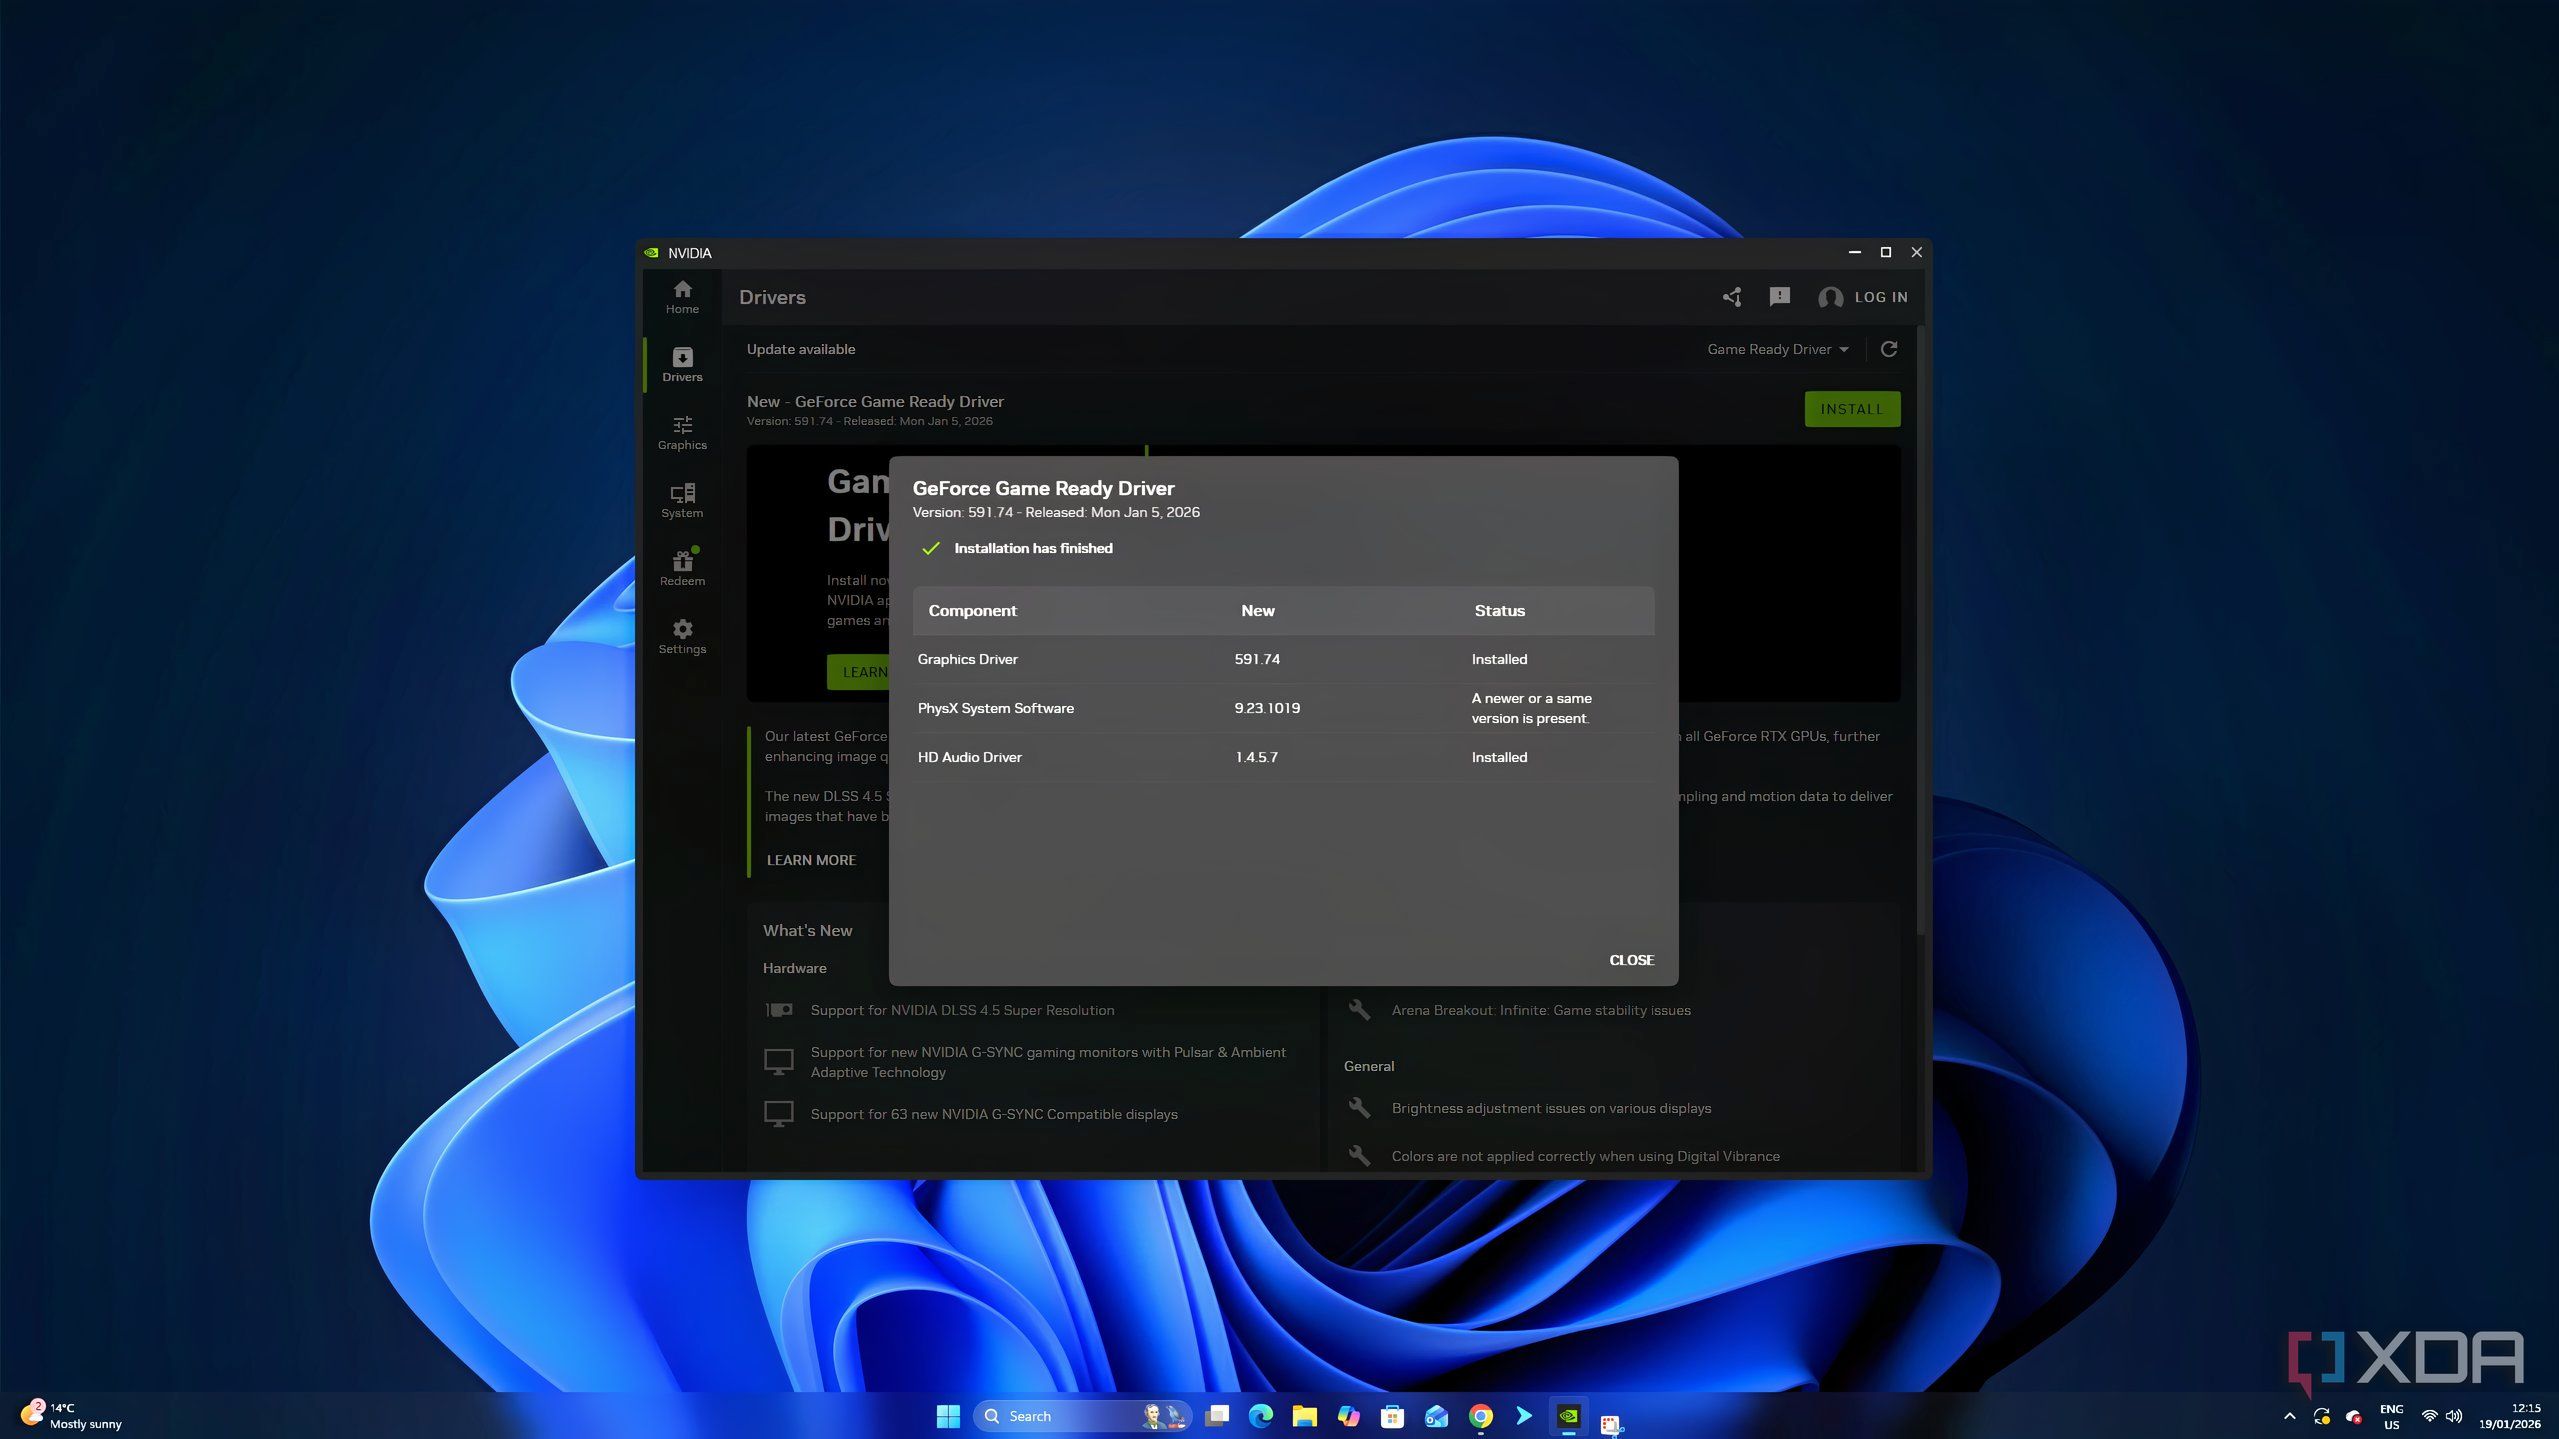Open Outlook from the taskbar
This screenshot has height=1439, width=2559.
point(1436,1416)
